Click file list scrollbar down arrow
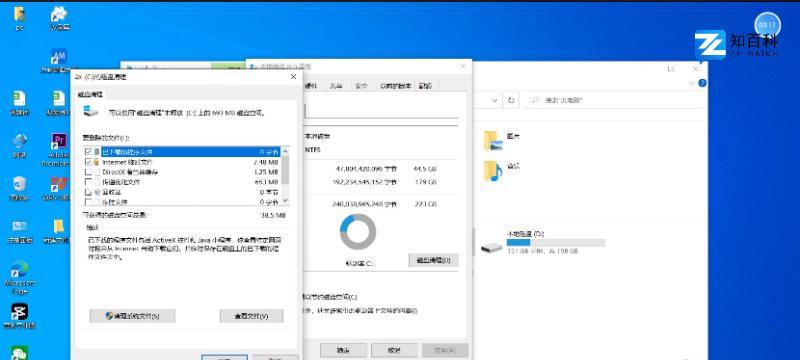800x360 pixels. (x=285, y=201)
